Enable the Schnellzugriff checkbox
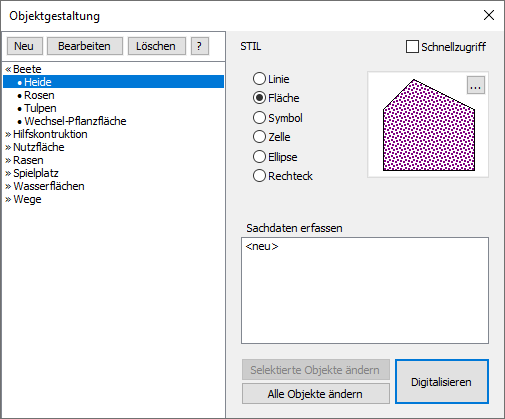 point(412,47)
